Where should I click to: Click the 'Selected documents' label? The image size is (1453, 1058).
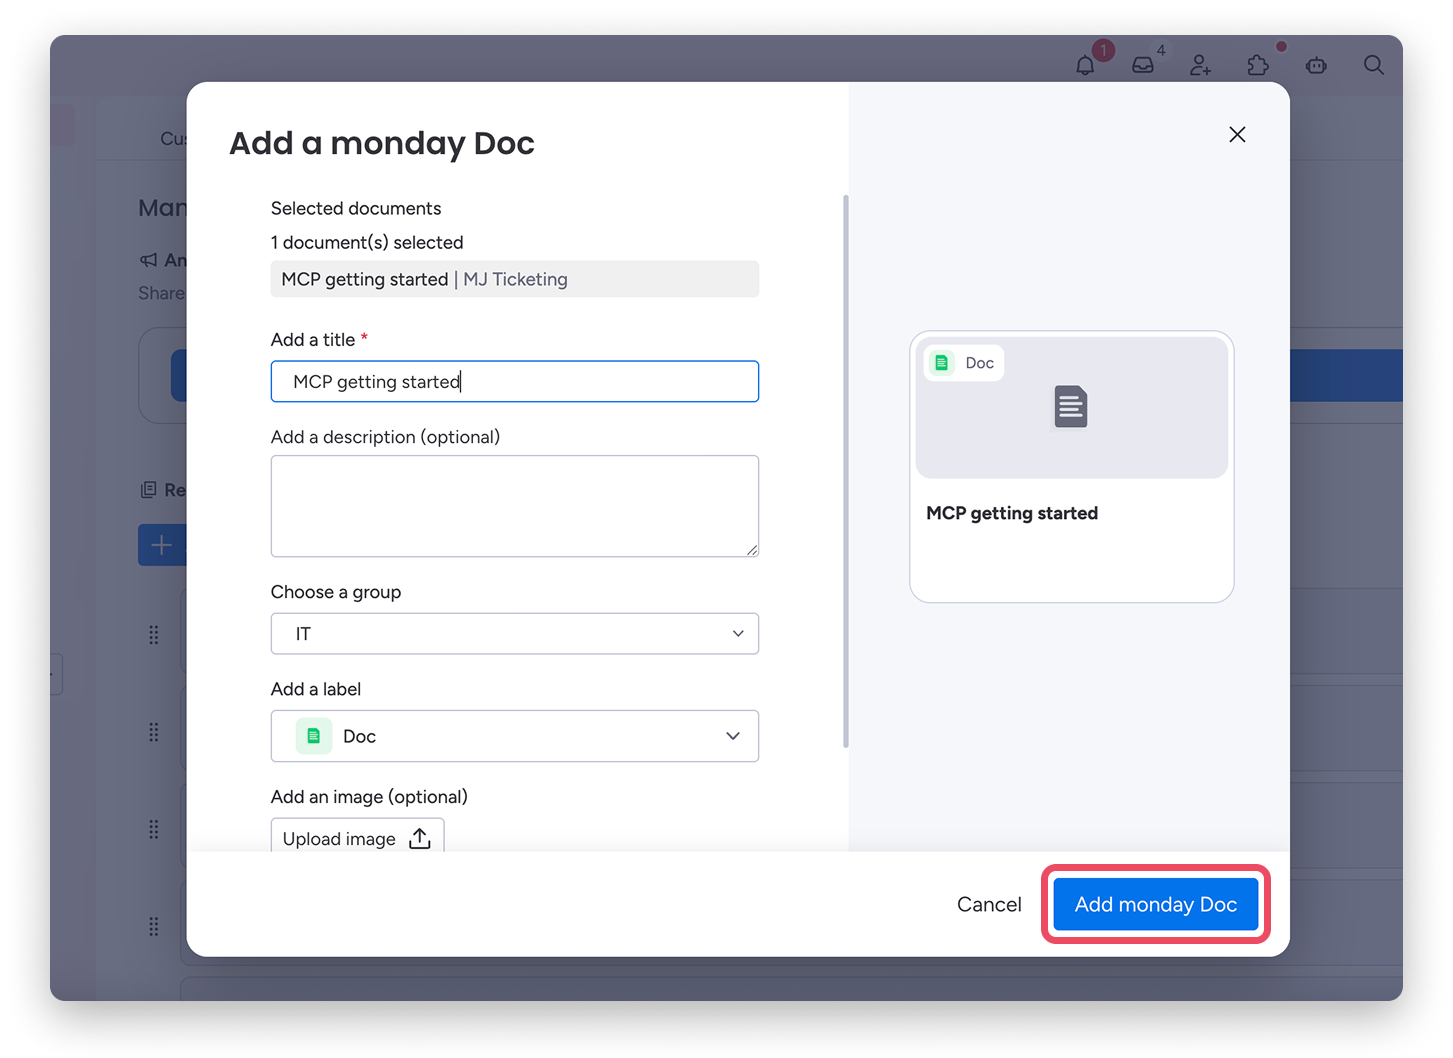(356, 208)
